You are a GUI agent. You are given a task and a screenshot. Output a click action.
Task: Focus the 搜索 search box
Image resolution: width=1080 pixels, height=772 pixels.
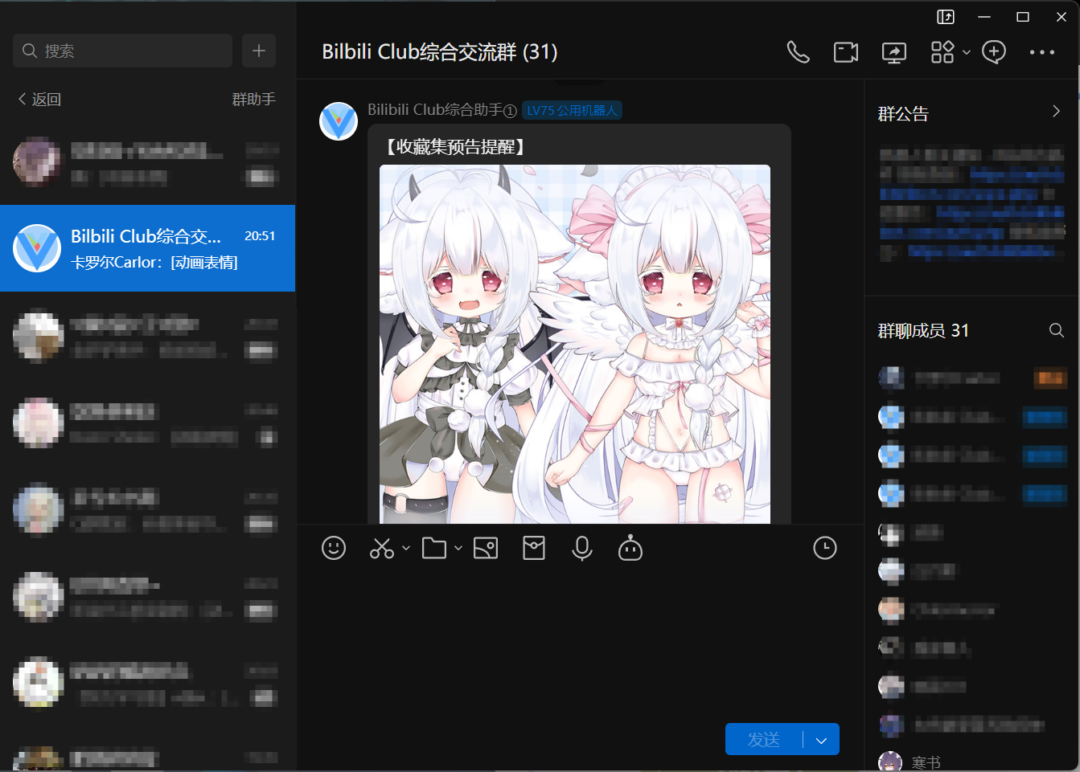[123, 51]
